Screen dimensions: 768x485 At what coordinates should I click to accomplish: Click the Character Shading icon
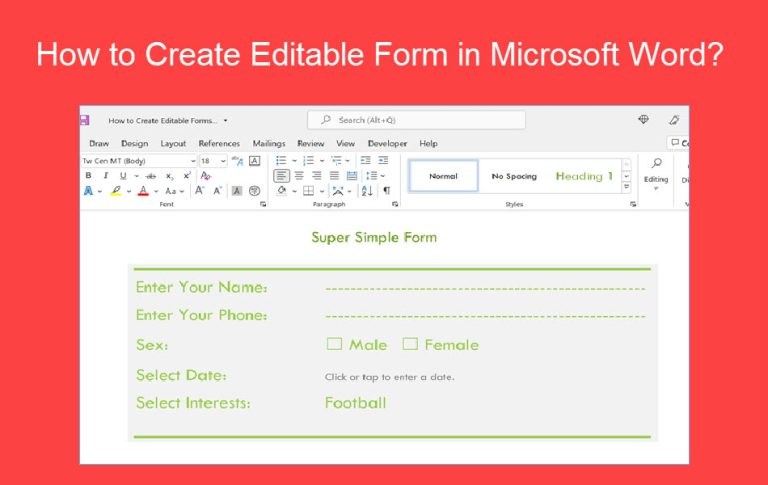pyautogui.click(x=237, y=191)
